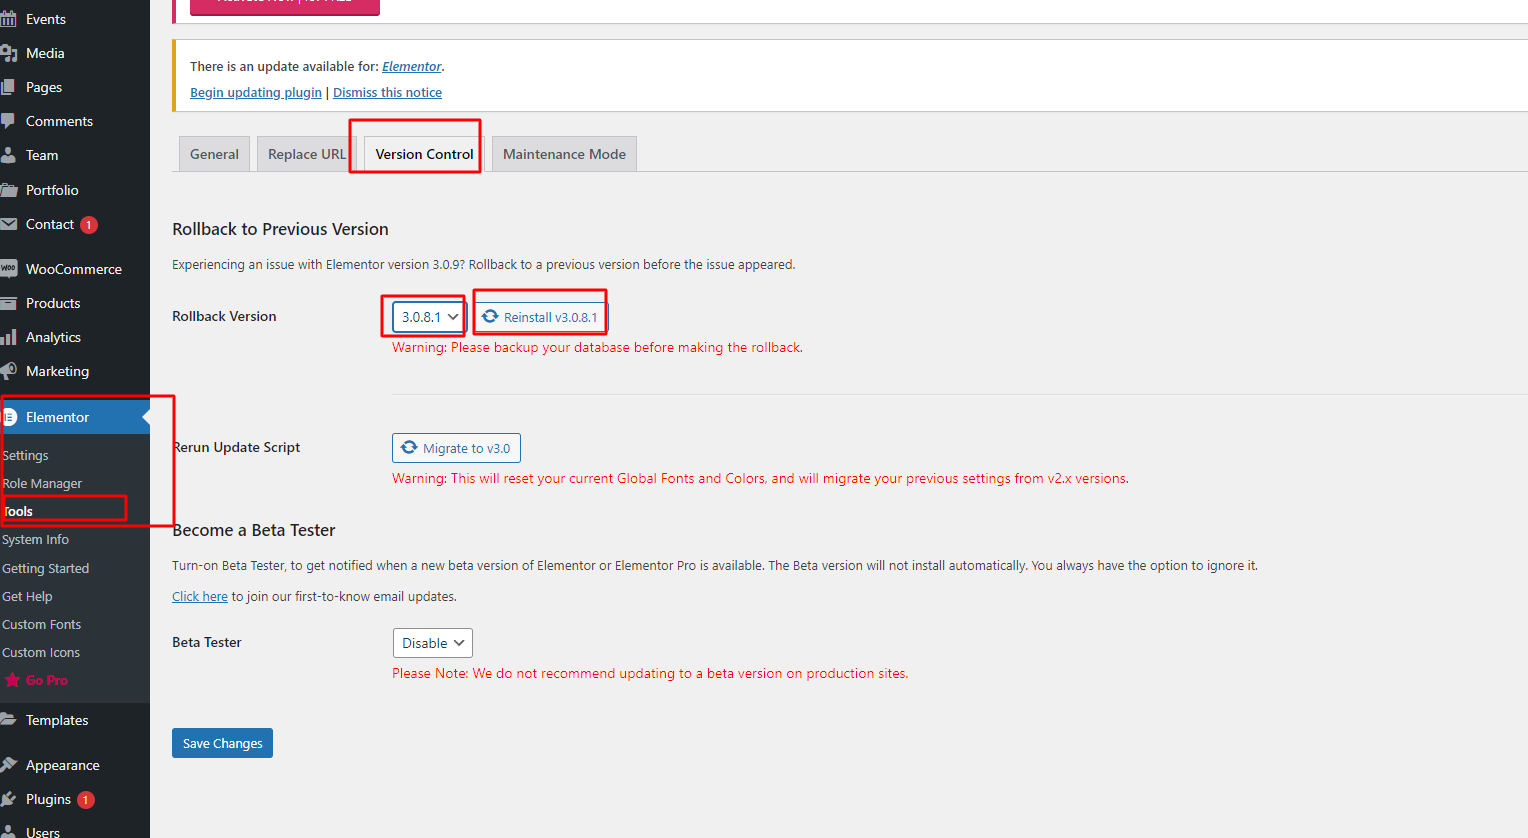Click the Team person icon
This screenshot has height=838, width=1528.
[8, 155]
